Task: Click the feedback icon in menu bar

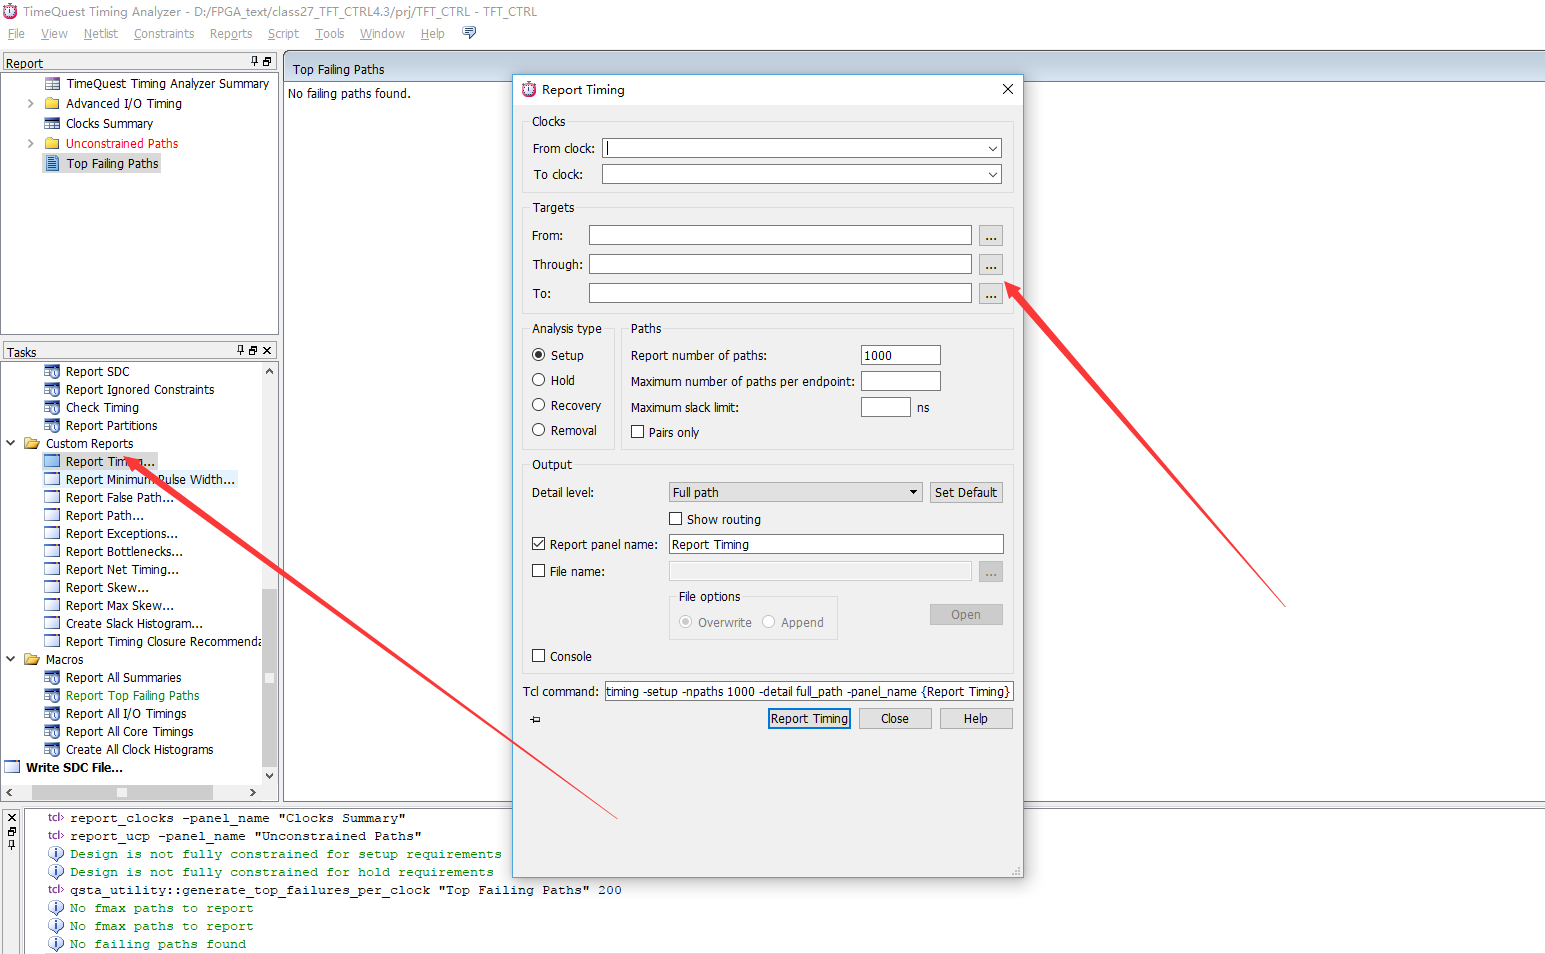Action: click(469, 33)
